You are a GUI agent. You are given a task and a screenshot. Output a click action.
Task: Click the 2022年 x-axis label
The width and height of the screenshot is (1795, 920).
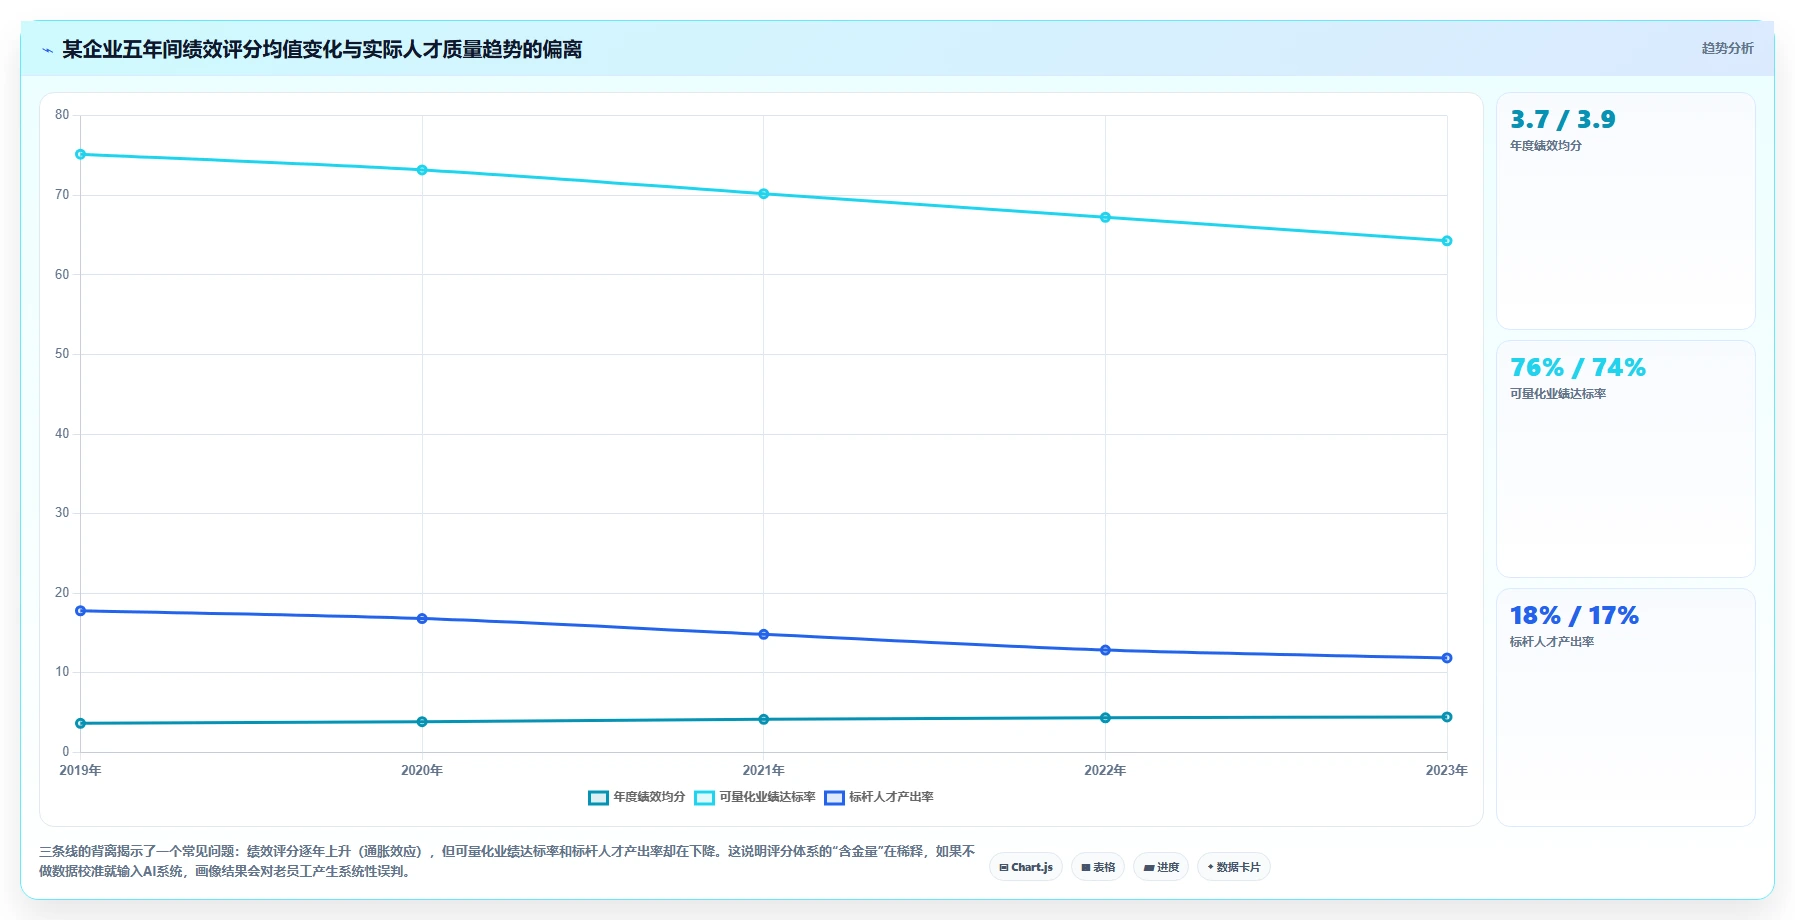click(1105, 770)
